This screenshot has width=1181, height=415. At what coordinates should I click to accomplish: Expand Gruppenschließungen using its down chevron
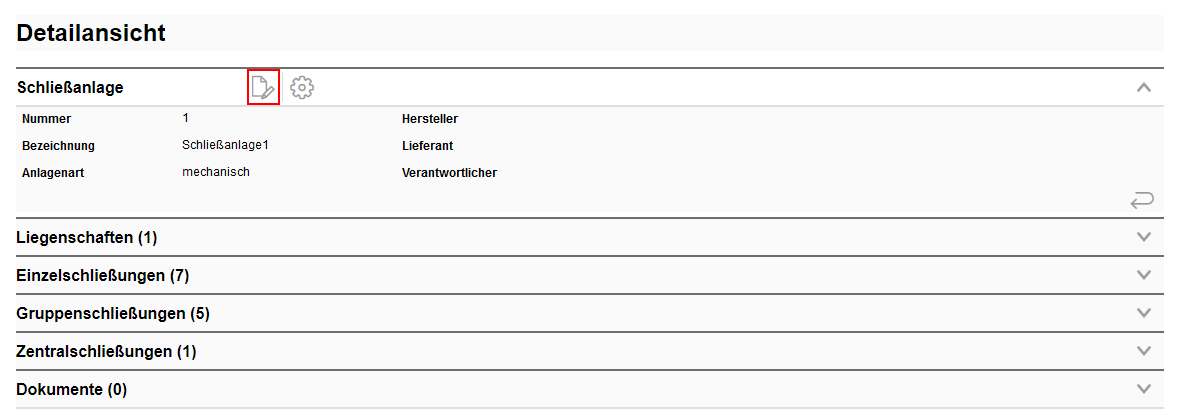1145,313
